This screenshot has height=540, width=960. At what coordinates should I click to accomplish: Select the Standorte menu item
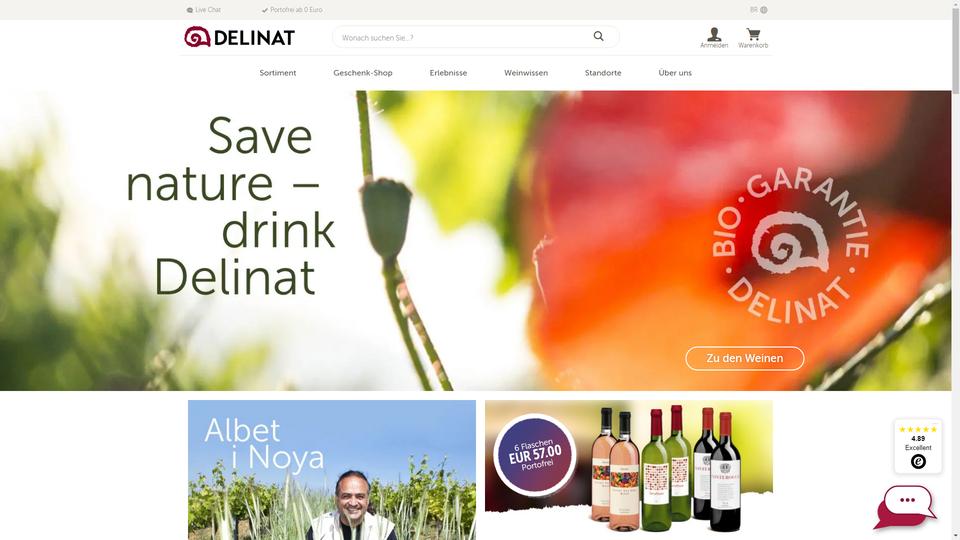603,73
